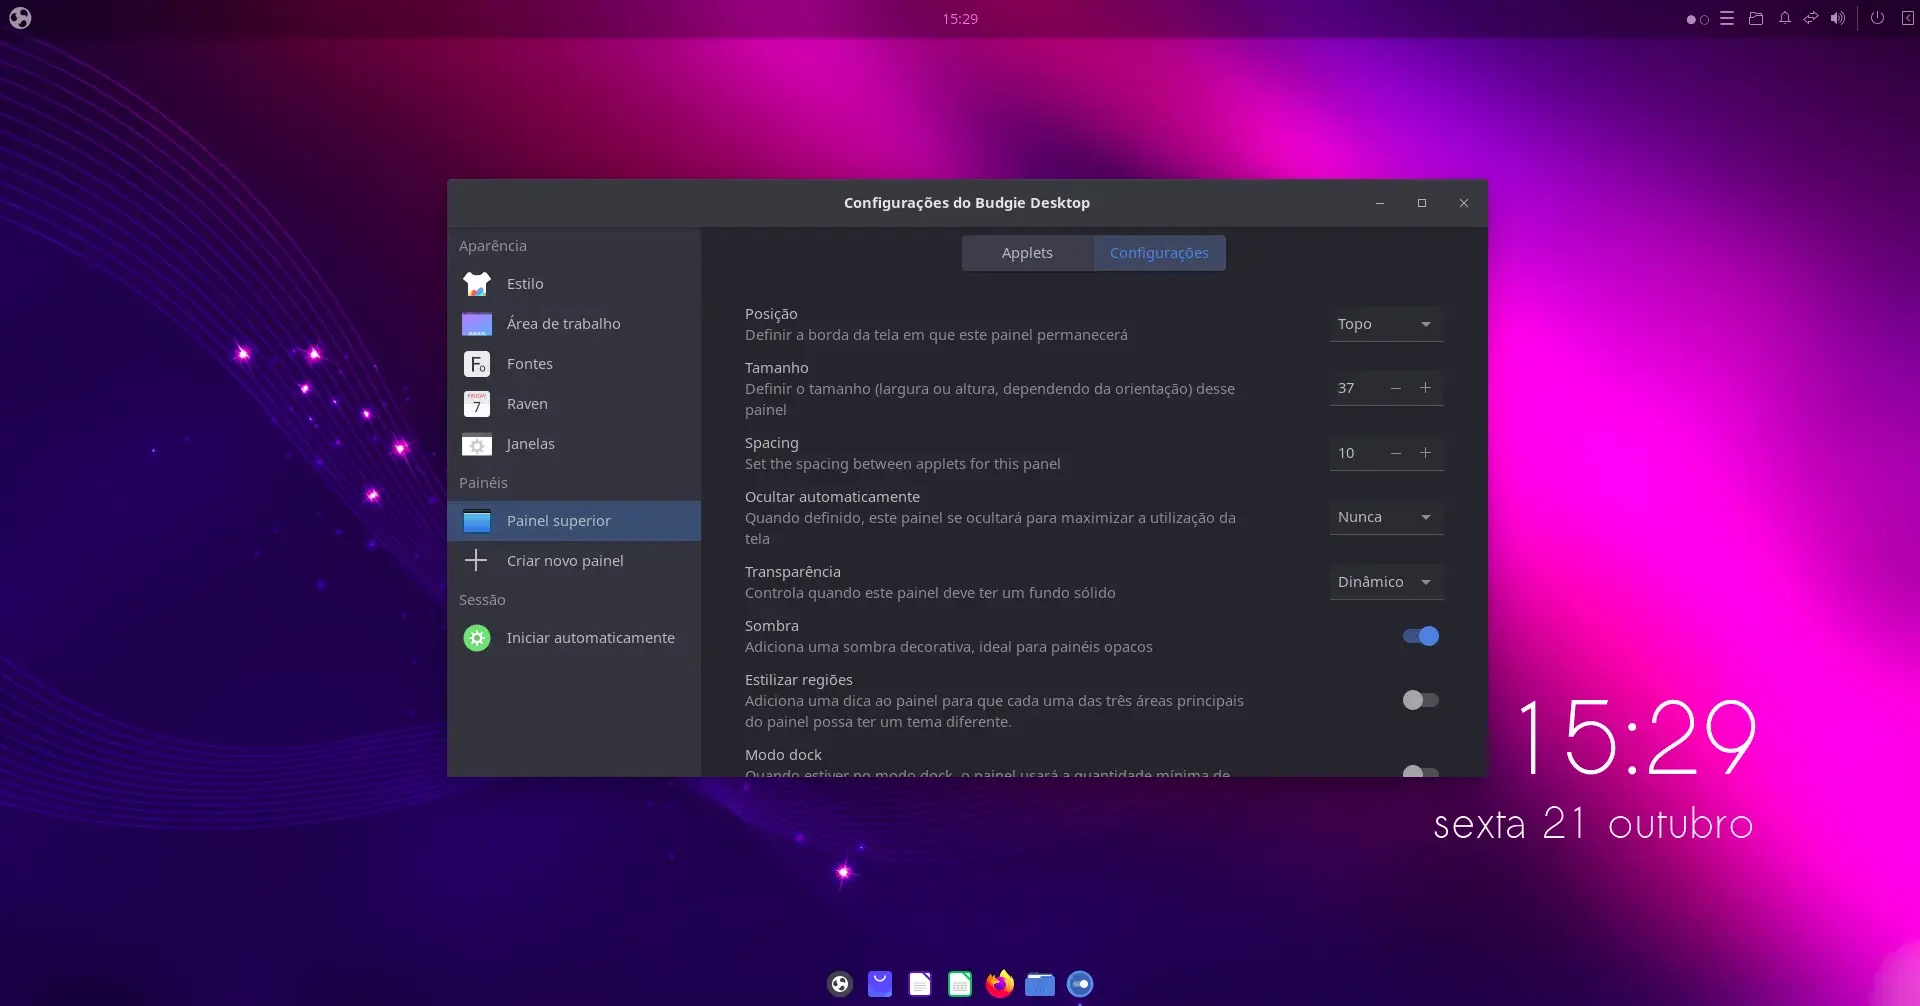
Task: Launch Software Center shopping bag in dock
Action: [x=880, y=984]
